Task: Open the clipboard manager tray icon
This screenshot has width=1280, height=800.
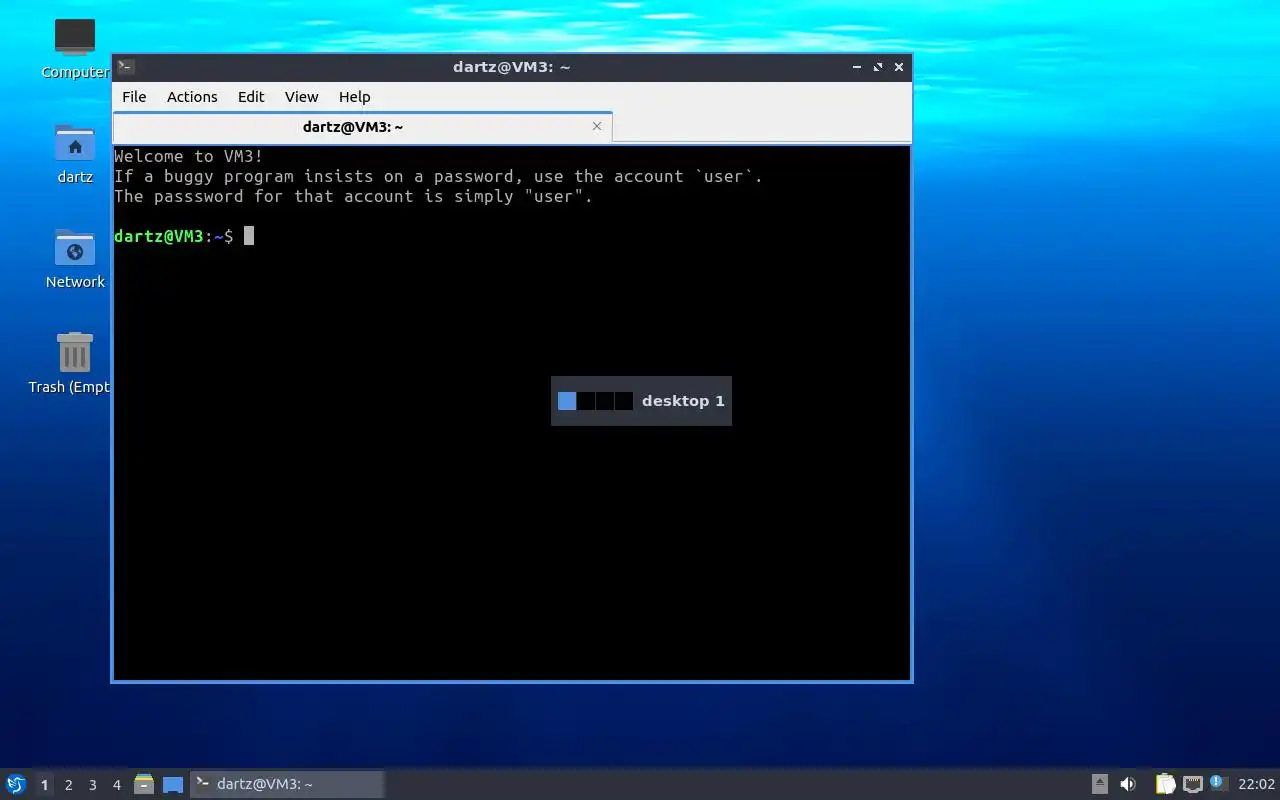Action: (x=1165, y=784)
